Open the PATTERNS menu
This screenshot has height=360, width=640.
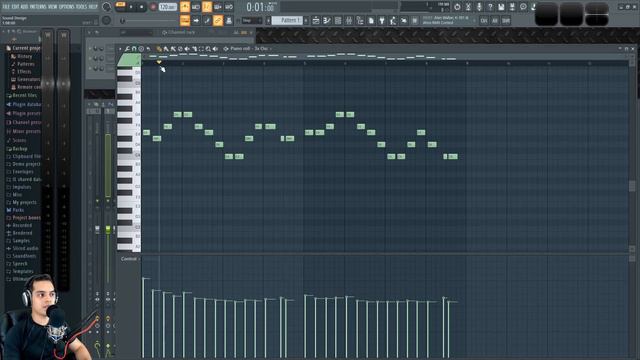pos(38,7)
